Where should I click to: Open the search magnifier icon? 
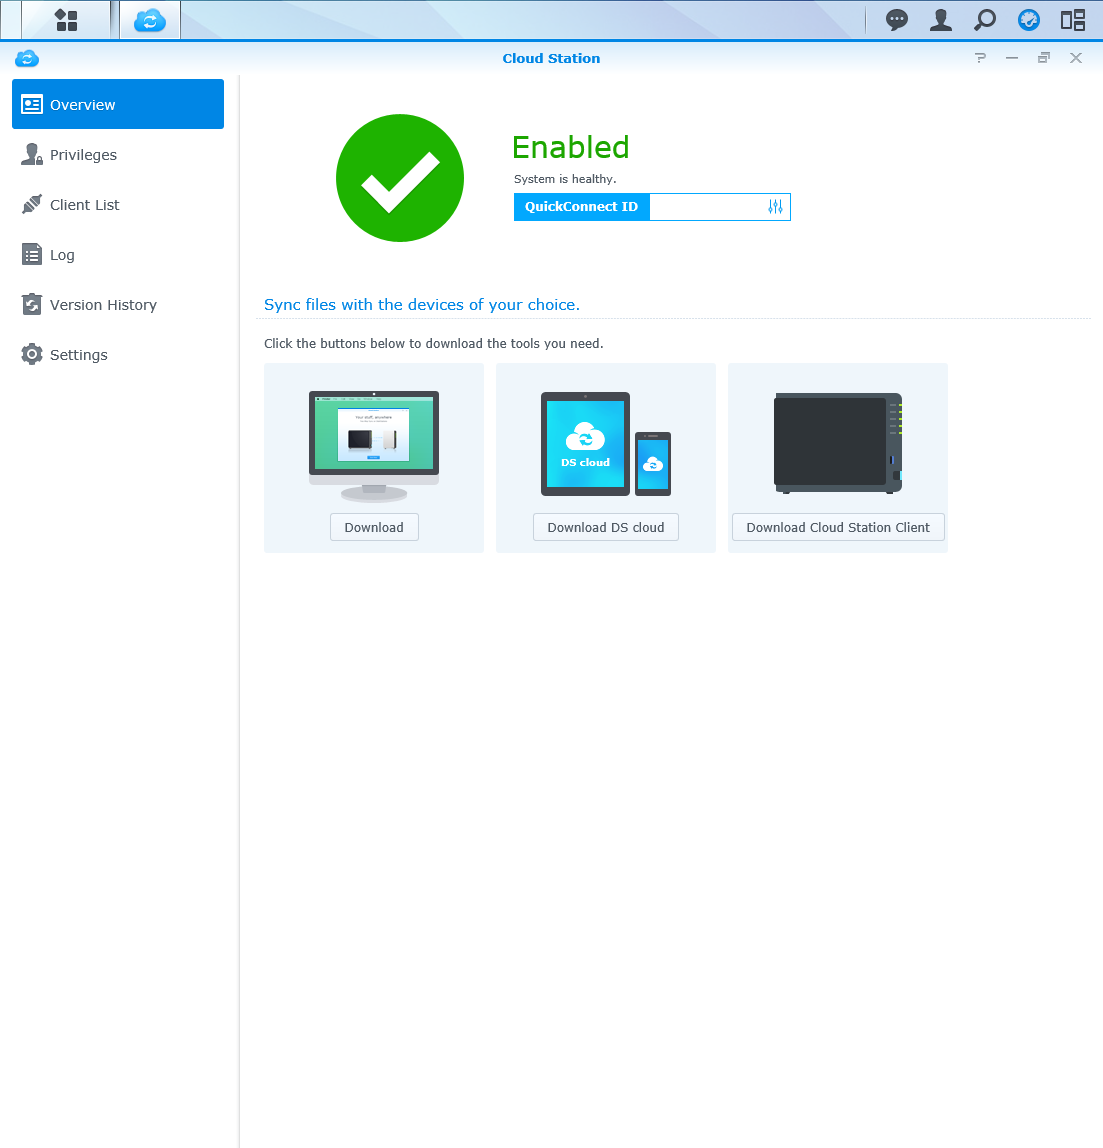pos(985,20)
